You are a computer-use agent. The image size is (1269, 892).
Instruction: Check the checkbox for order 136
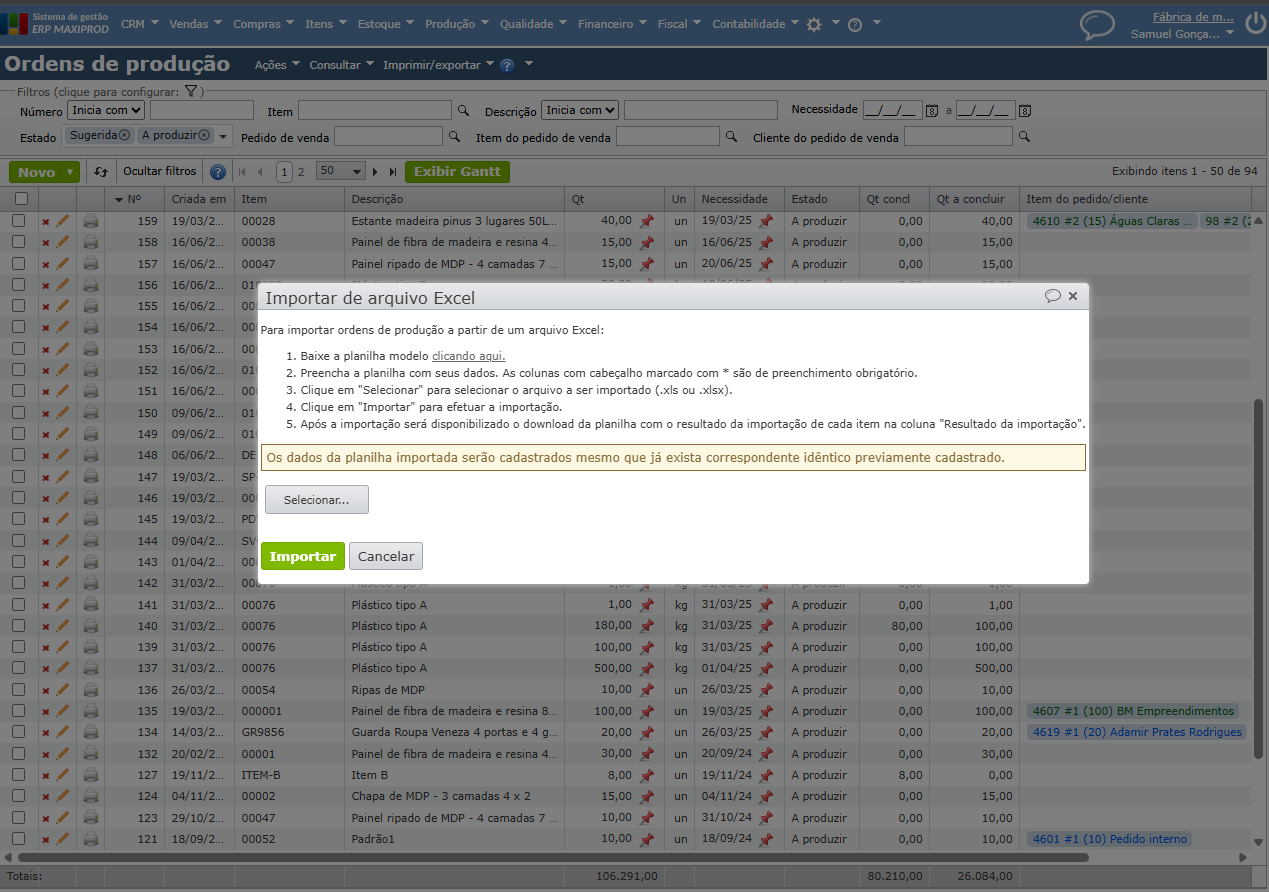pyautogui.click(x=20, y=690)
